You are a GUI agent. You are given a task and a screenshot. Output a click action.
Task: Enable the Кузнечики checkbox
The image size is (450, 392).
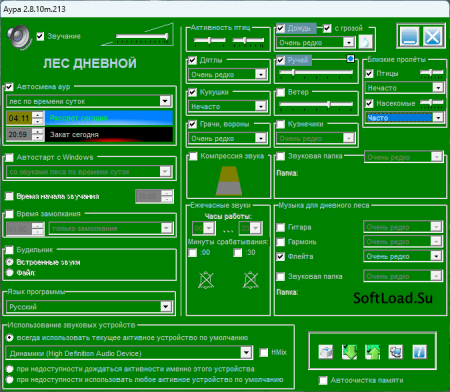click(x=281, y=124)
